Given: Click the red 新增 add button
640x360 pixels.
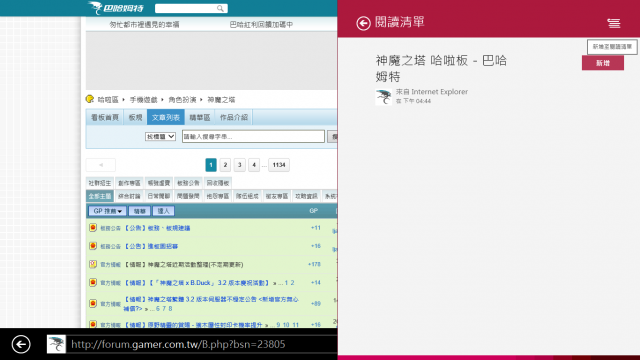Looking at the screenshot, I should [602, 63].
